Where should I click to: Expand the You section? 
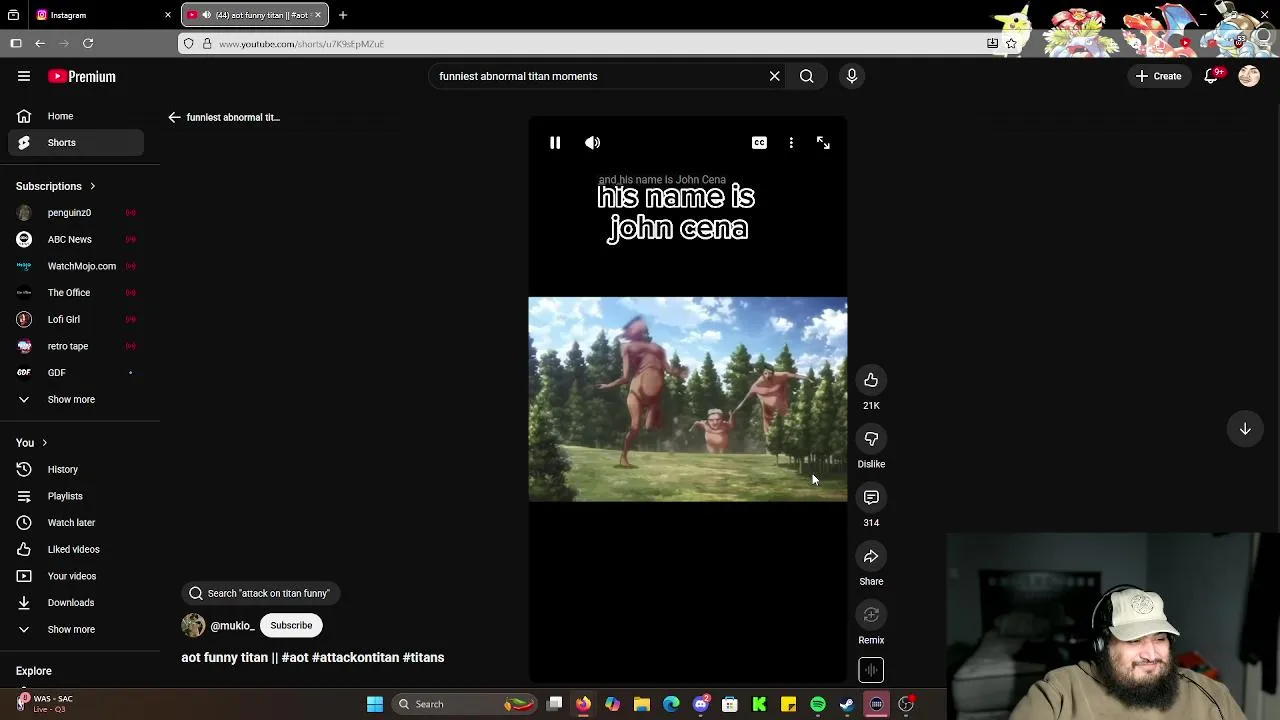point(31,443)
